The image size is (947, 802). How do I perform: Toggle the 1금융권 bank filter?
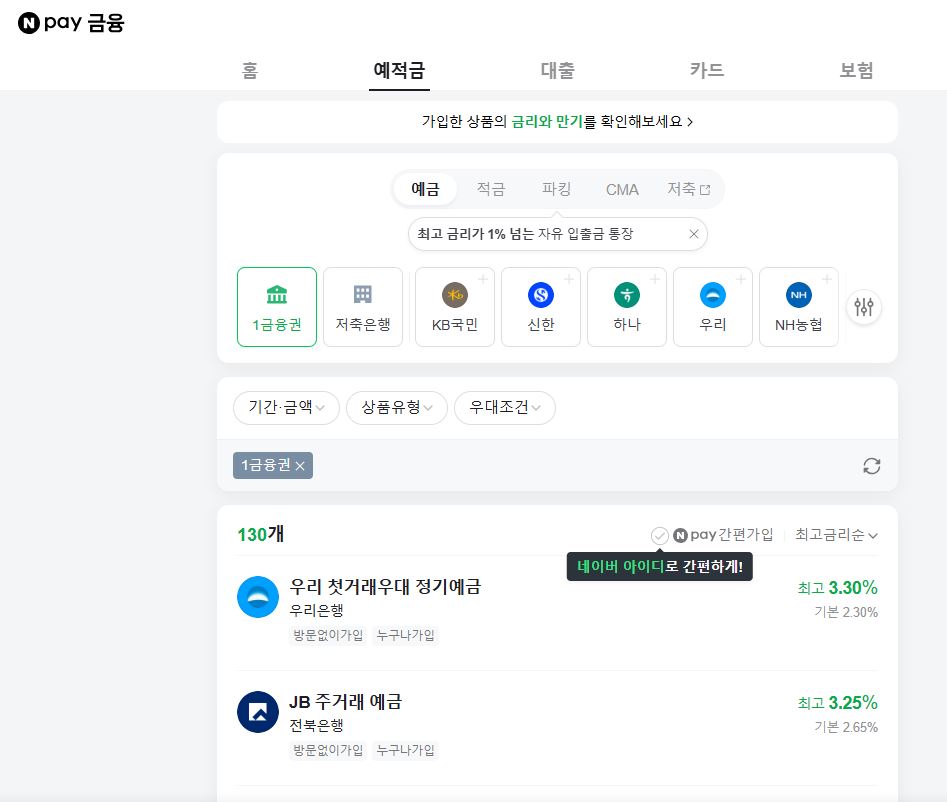[277, 307]
